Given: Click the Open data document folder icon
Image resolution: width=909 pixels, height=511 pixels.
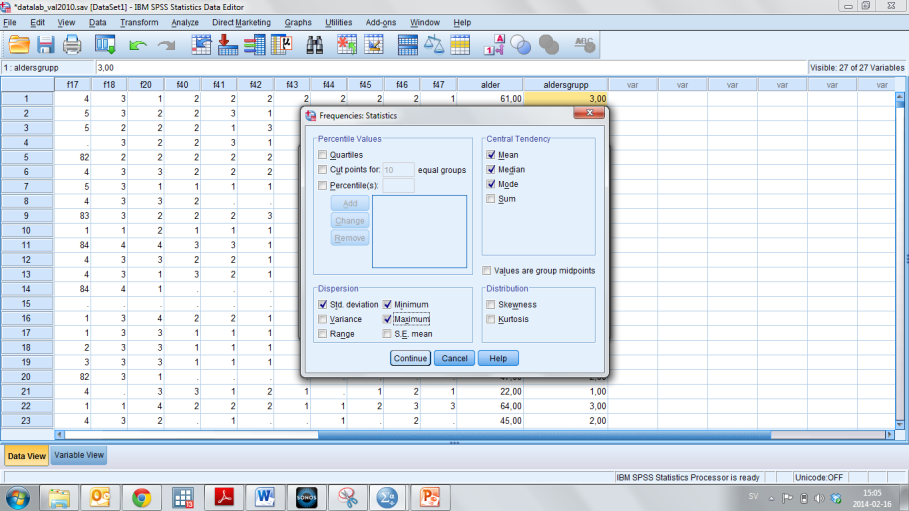Looking at the screenshot, I should (x=19, y=45).
